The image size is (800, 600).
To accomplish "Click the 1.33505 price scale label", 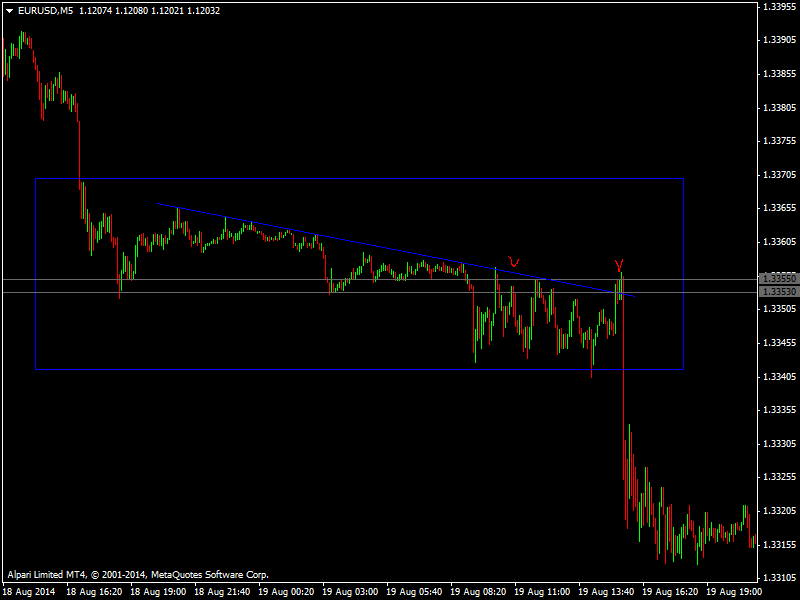I will [780, 309].
